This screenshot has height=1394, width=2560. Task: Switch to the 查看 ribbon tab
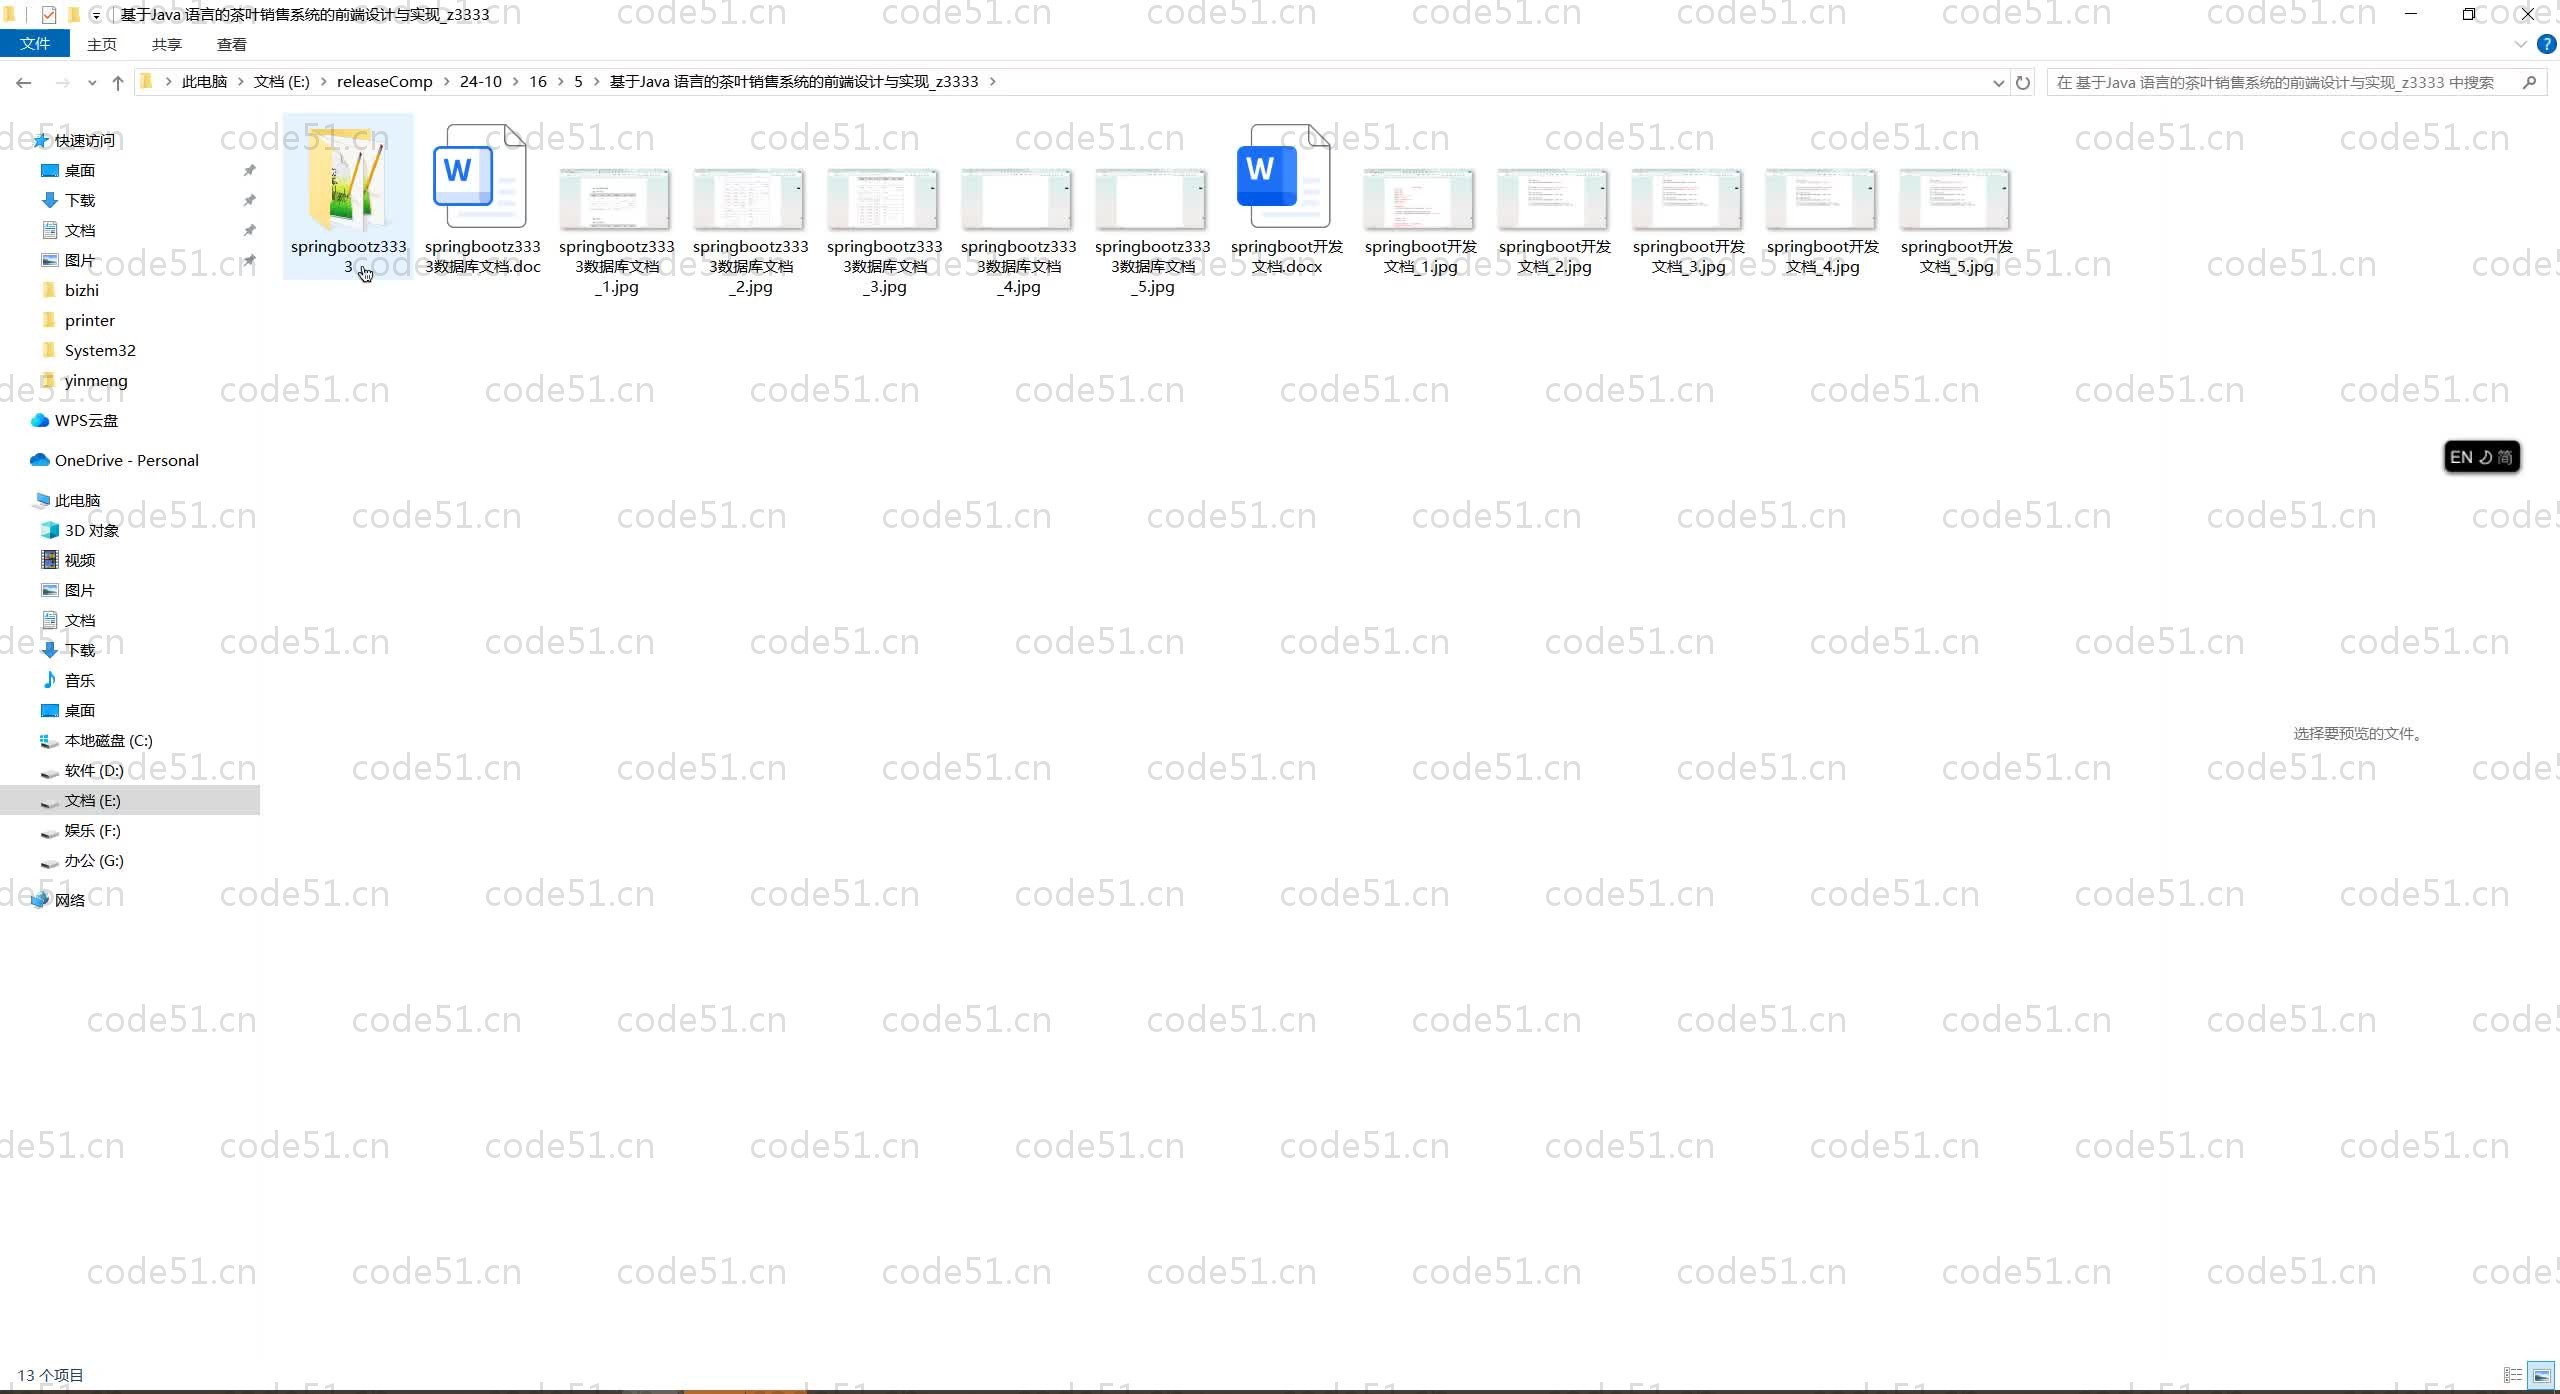[231, 44]
